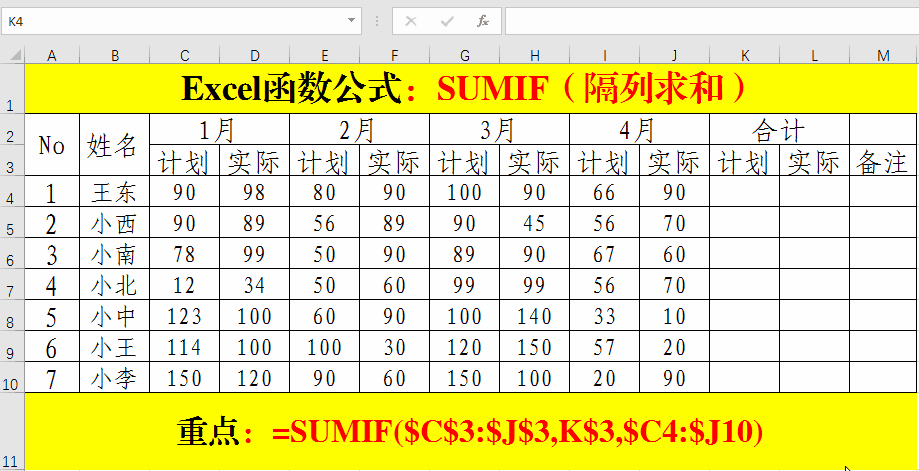The width and height of the screenshot is (919, 471).
Task: Select column K header
Action: click(x=745, y=56)
